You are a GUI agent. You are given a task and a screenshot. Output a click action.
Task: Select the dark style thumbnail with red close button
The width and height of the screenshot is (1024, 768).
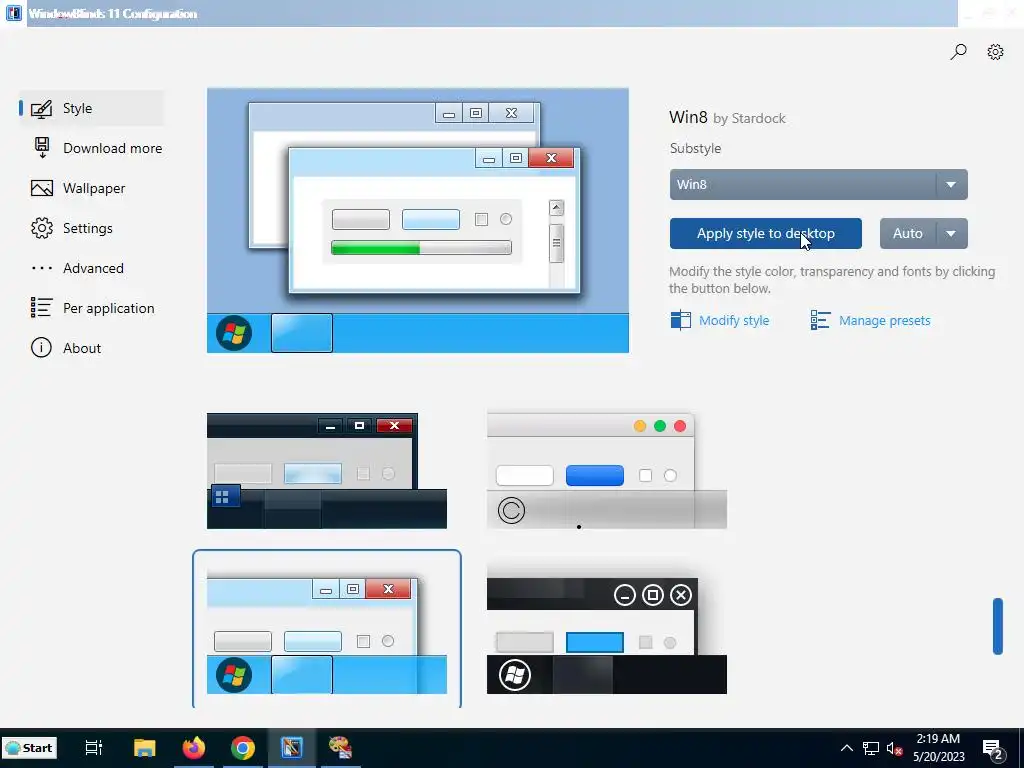point(327,471)
